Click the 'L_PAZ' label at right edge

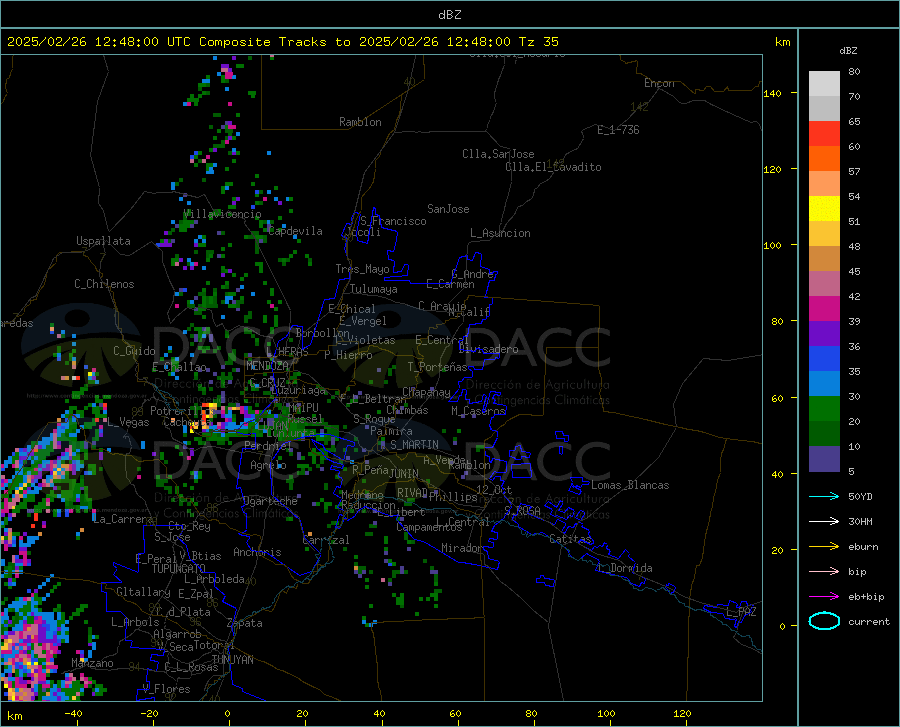pos(741,612)
